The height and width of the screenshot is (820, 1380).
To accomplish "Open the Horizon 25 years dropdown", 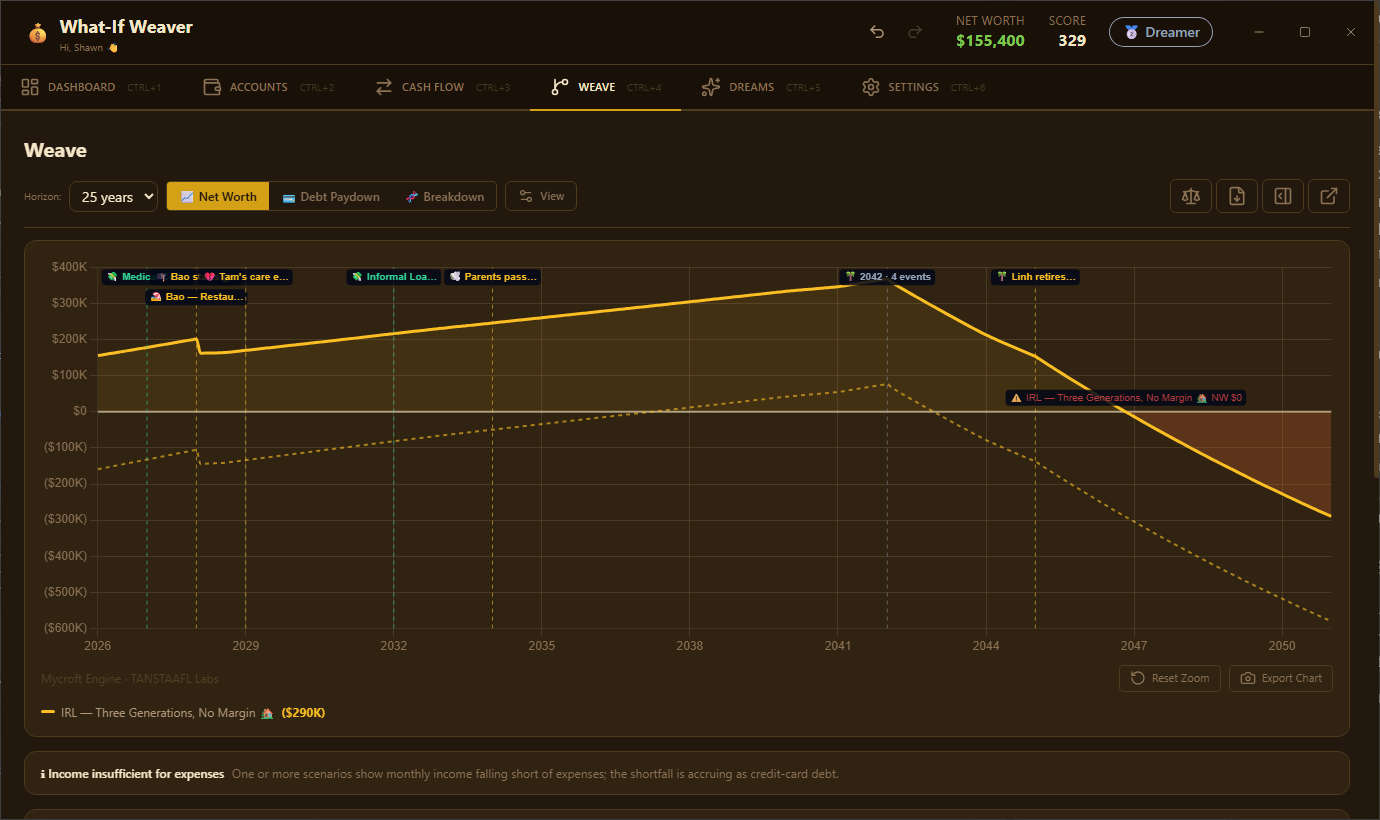I will 113,197.
